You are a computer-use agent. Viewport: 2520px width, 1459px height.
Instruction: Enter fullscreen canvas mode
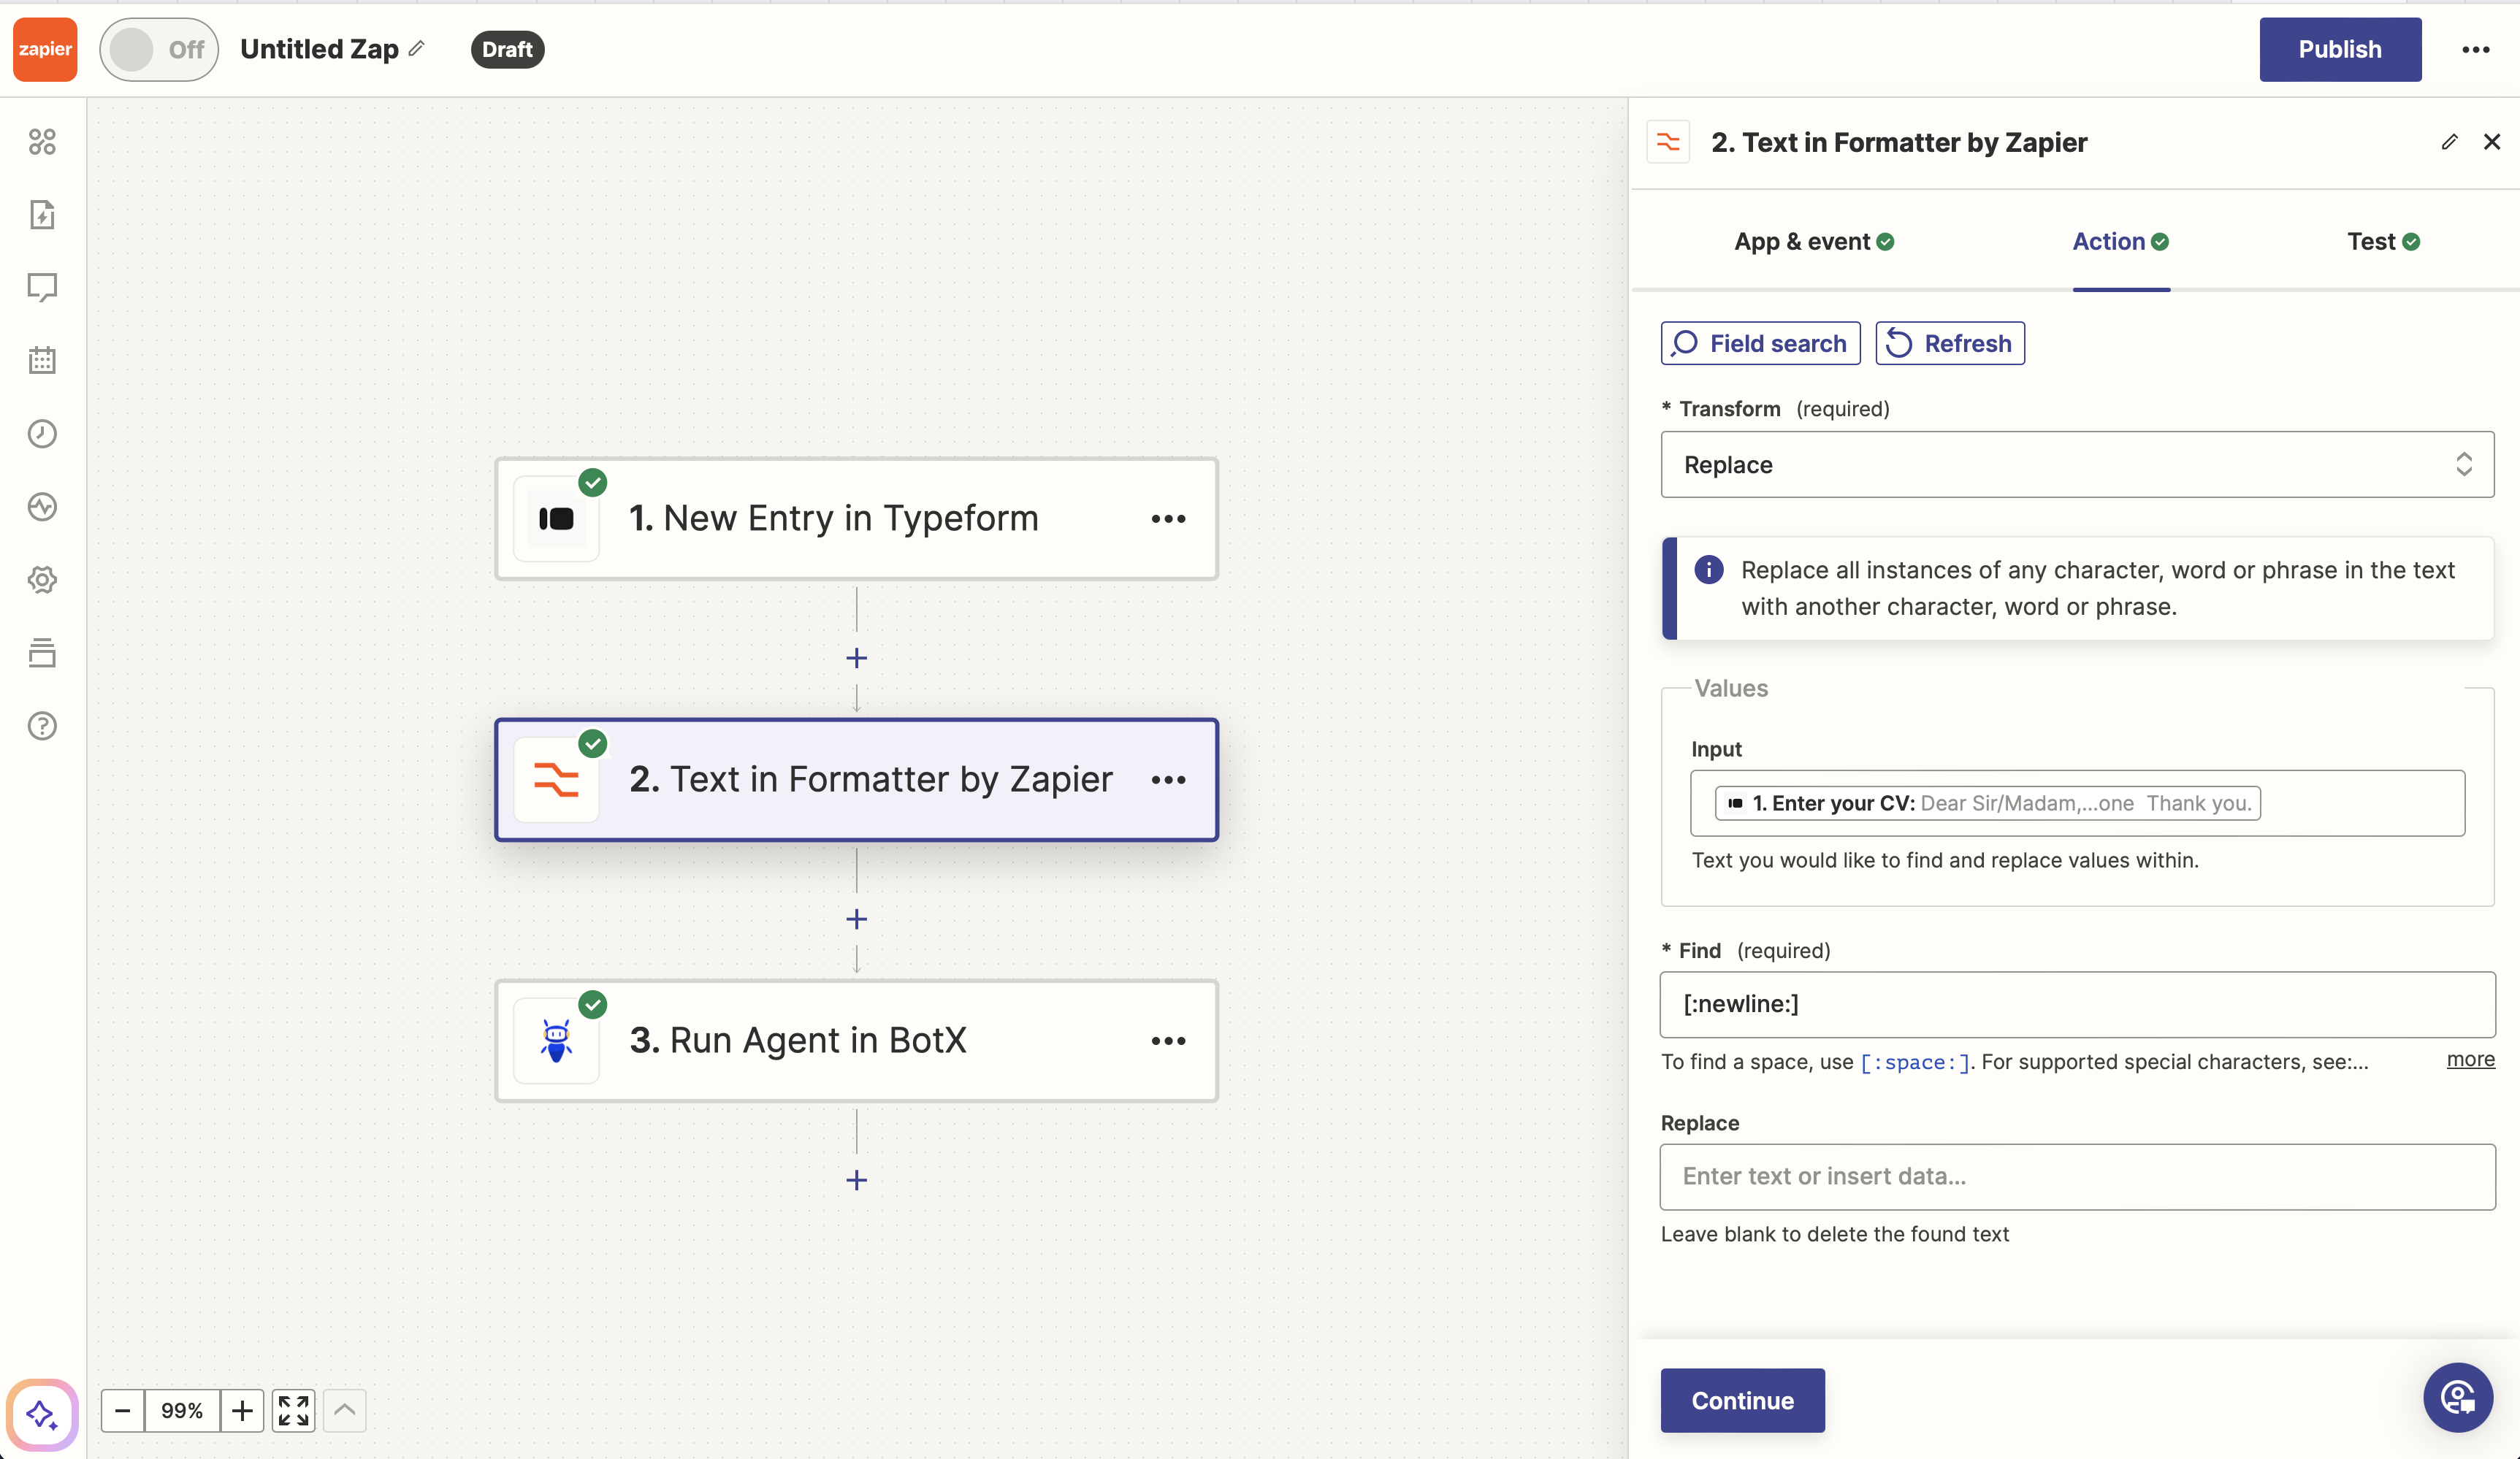point(293,1410)
